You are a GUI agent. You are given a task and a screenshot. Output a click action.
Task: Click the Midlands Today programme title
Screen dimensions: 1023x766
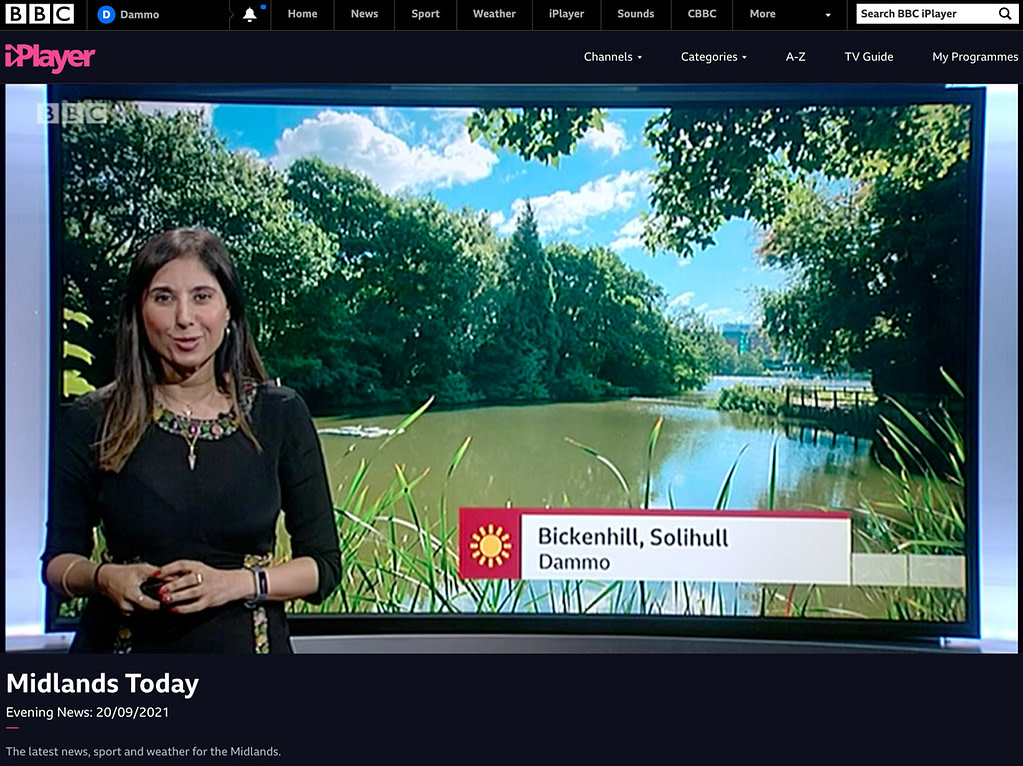tap(102, 683)
